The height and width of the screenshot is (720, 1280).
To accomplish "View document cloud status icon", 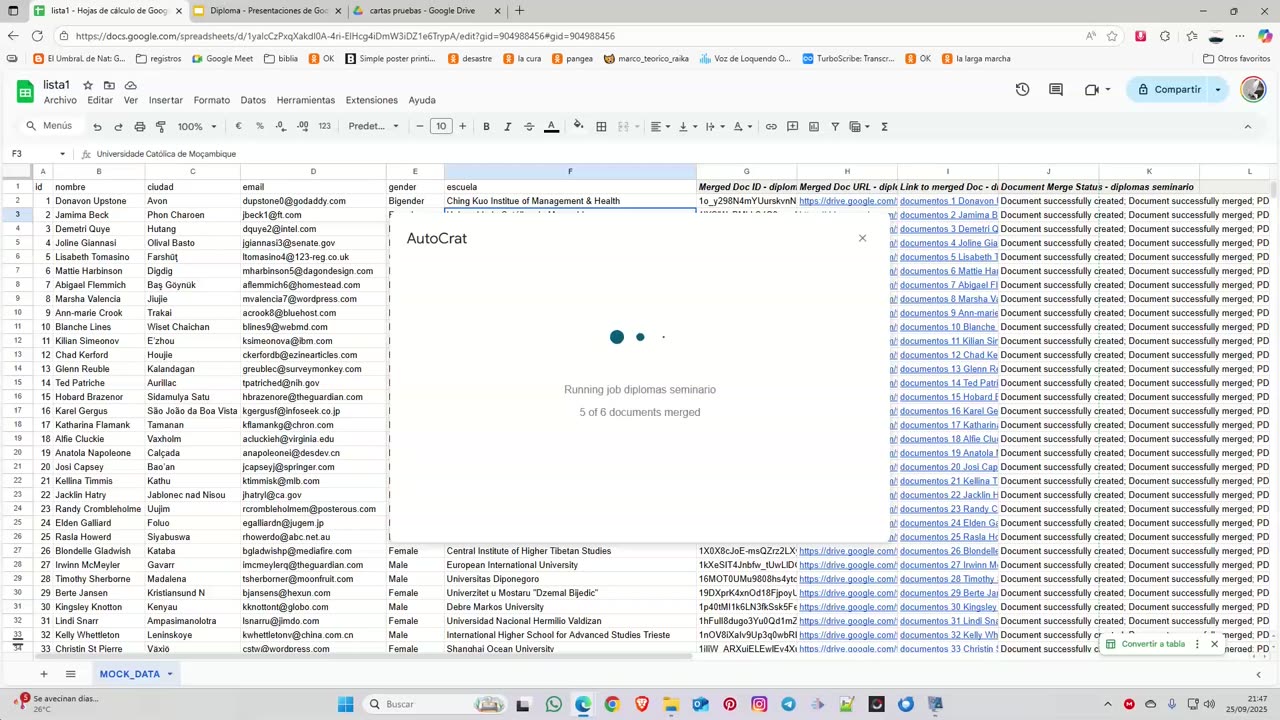I will click(130, 85).
